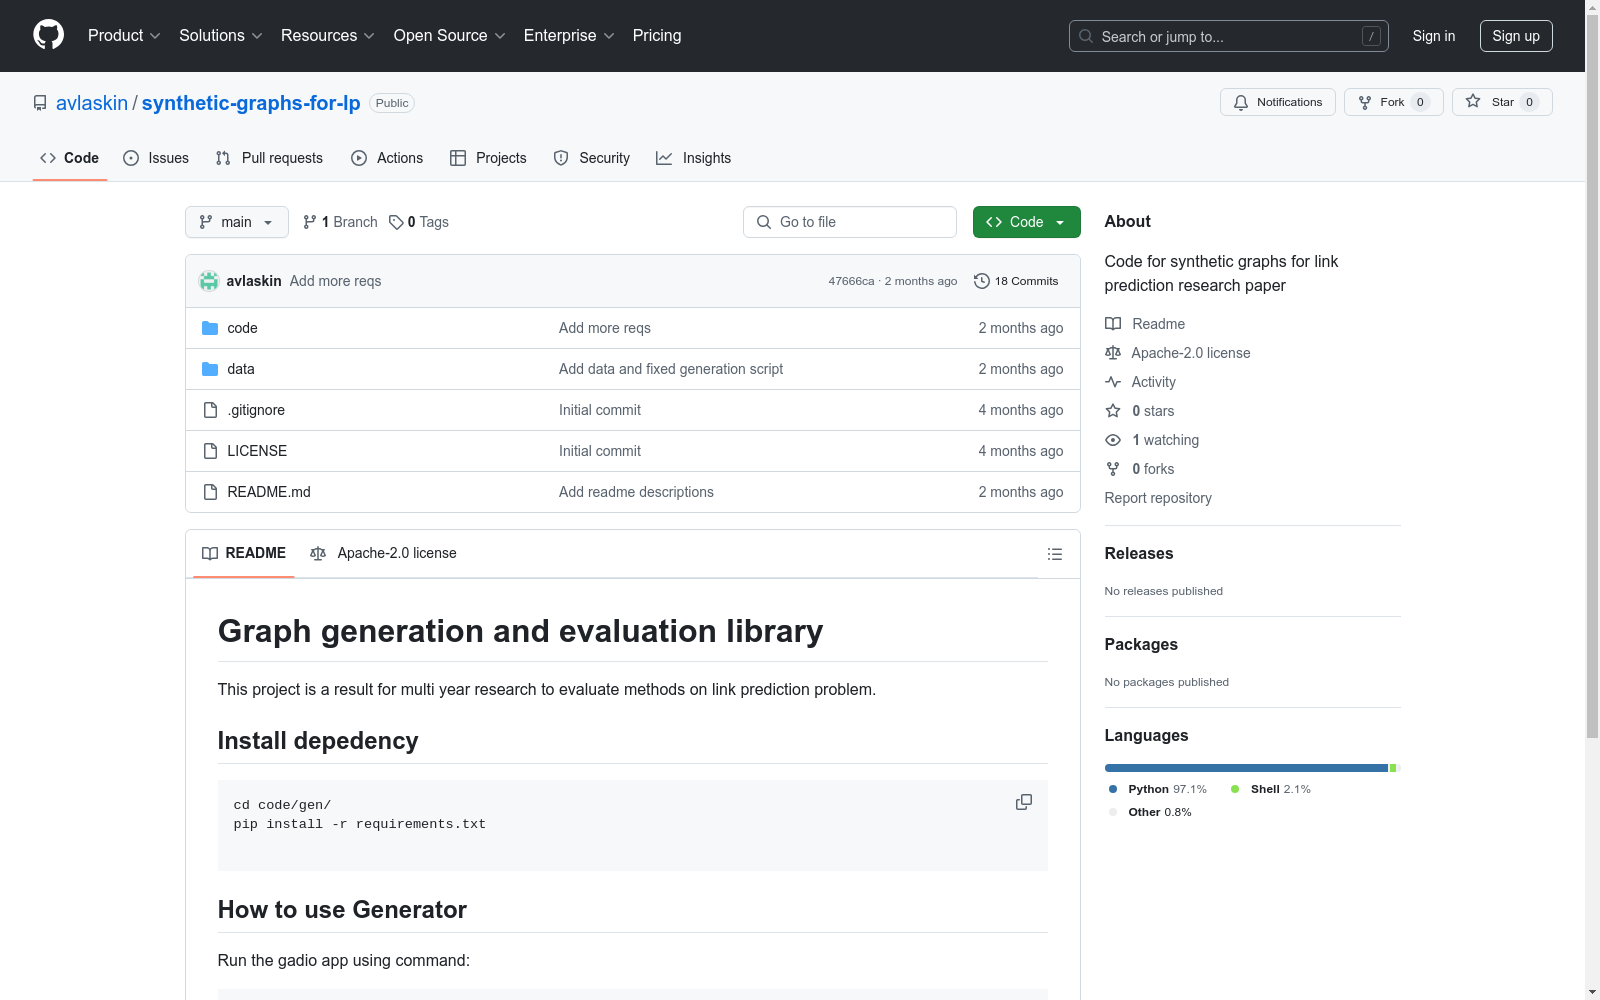Image resolution: width=1600 pixels, height=1000 pixels.
Task: Open the synthetic-graphs-for-lp repository link
Action: [x=251, y=103]
